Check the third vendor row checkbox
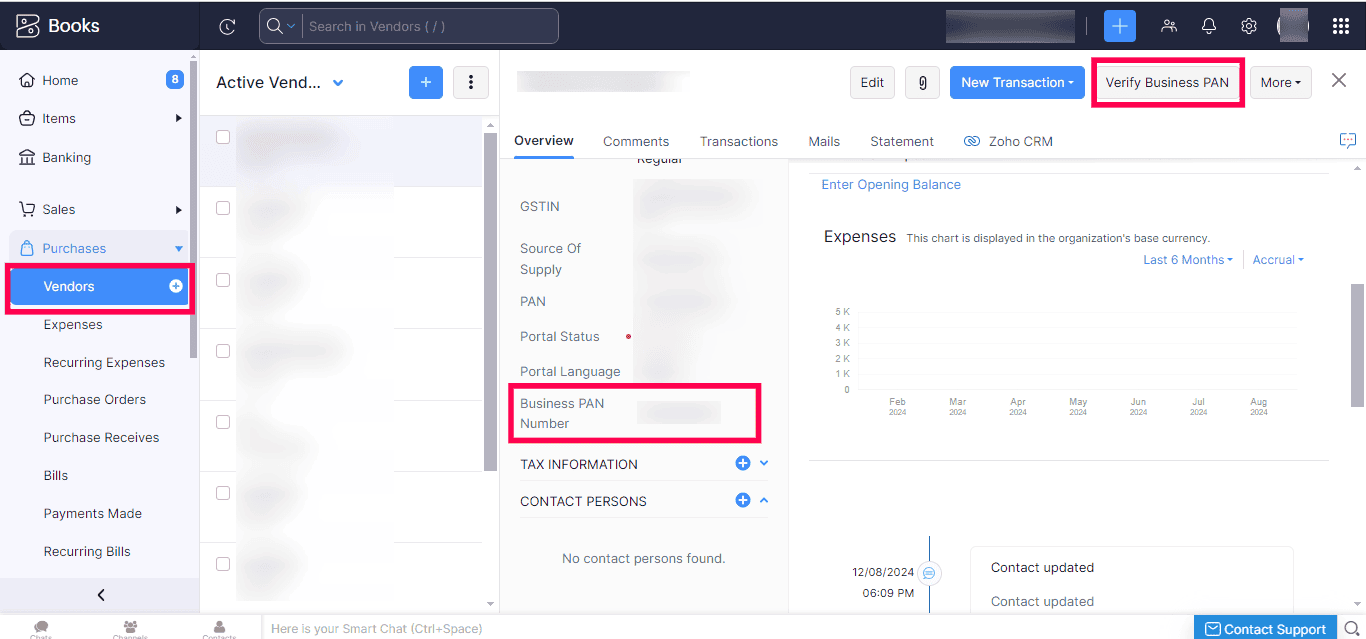 click(x=223, y=280)
